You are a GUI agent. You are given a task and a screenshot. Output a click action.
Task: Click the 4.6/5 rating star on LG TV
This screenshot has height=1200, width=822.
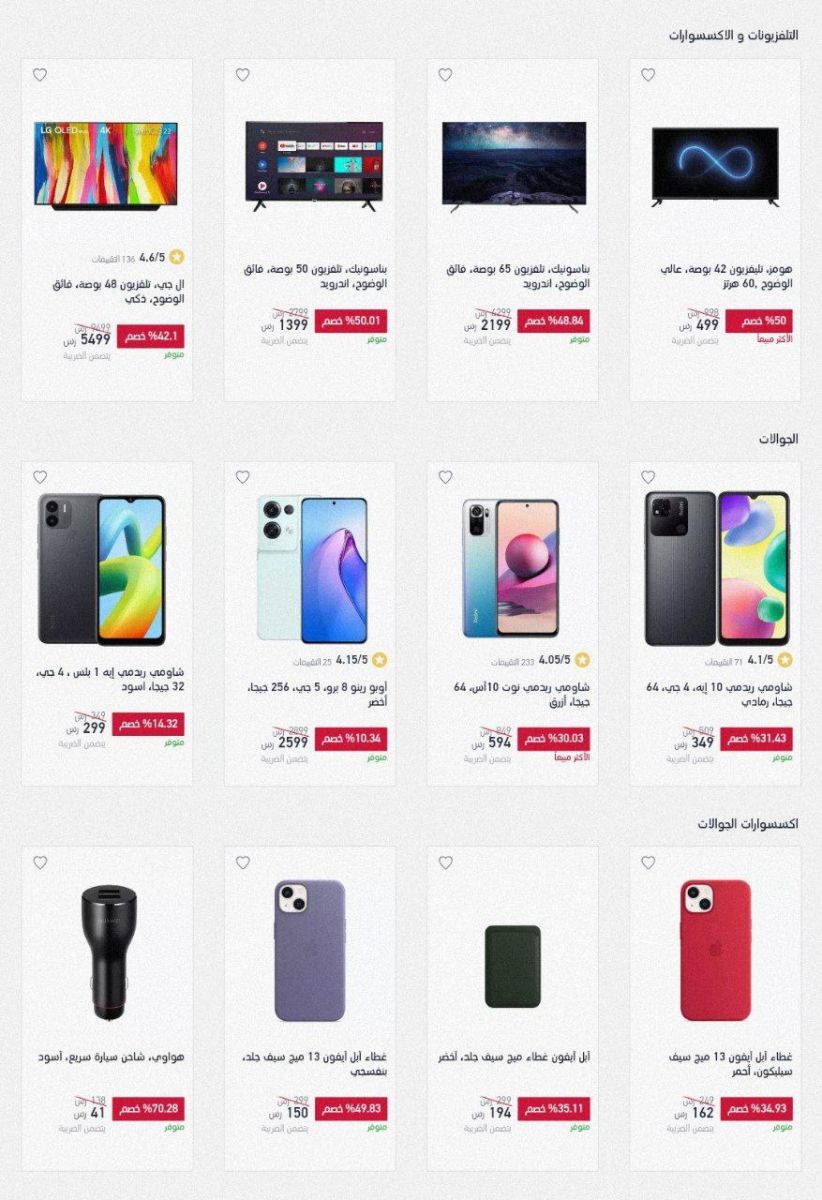[x=177, y=257]
